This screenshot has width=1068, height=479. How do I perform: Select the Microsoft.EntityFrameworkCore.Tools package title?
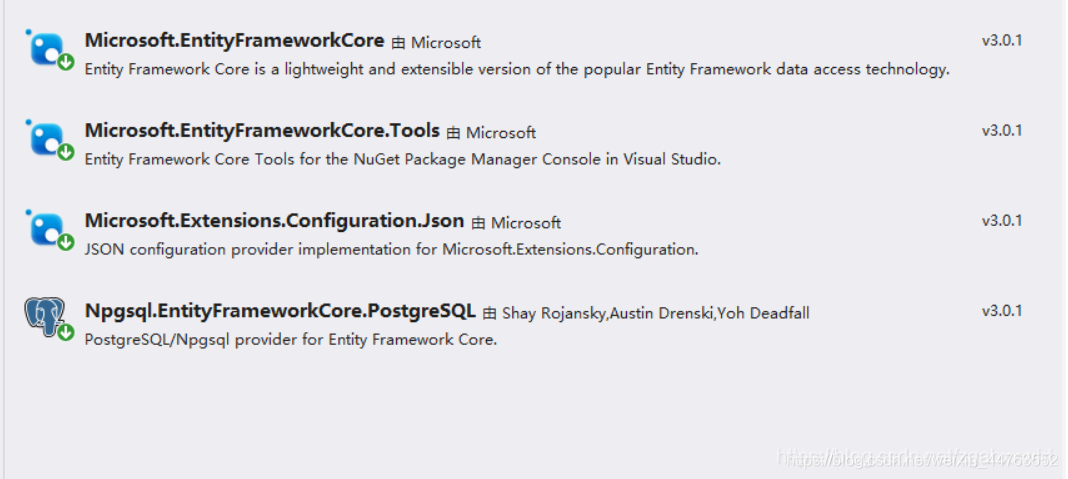tap(262, 131)
